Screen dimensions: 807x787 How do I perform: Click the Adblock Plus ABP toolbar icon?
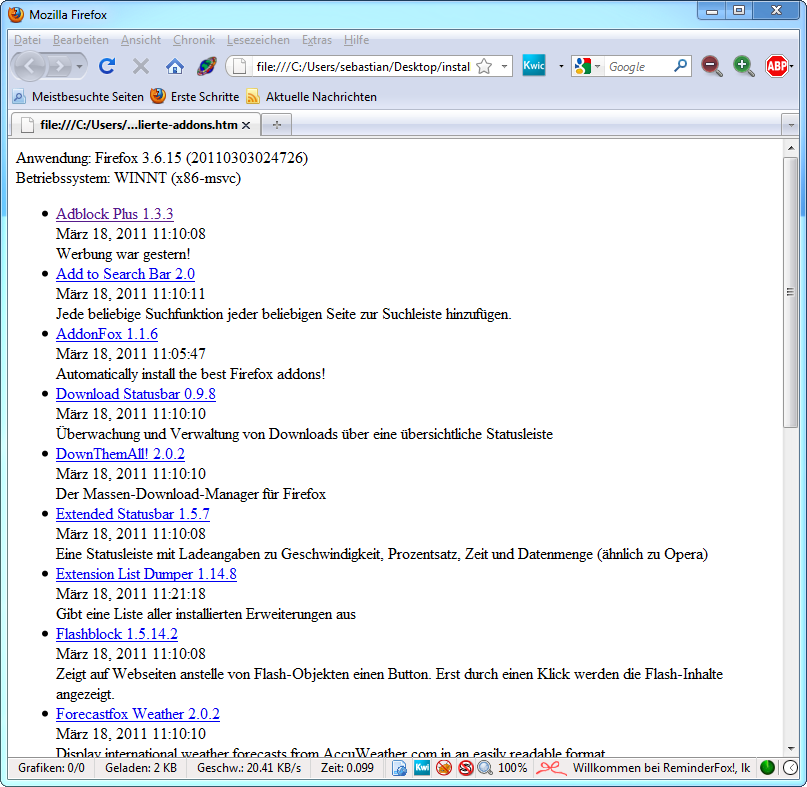776,66
